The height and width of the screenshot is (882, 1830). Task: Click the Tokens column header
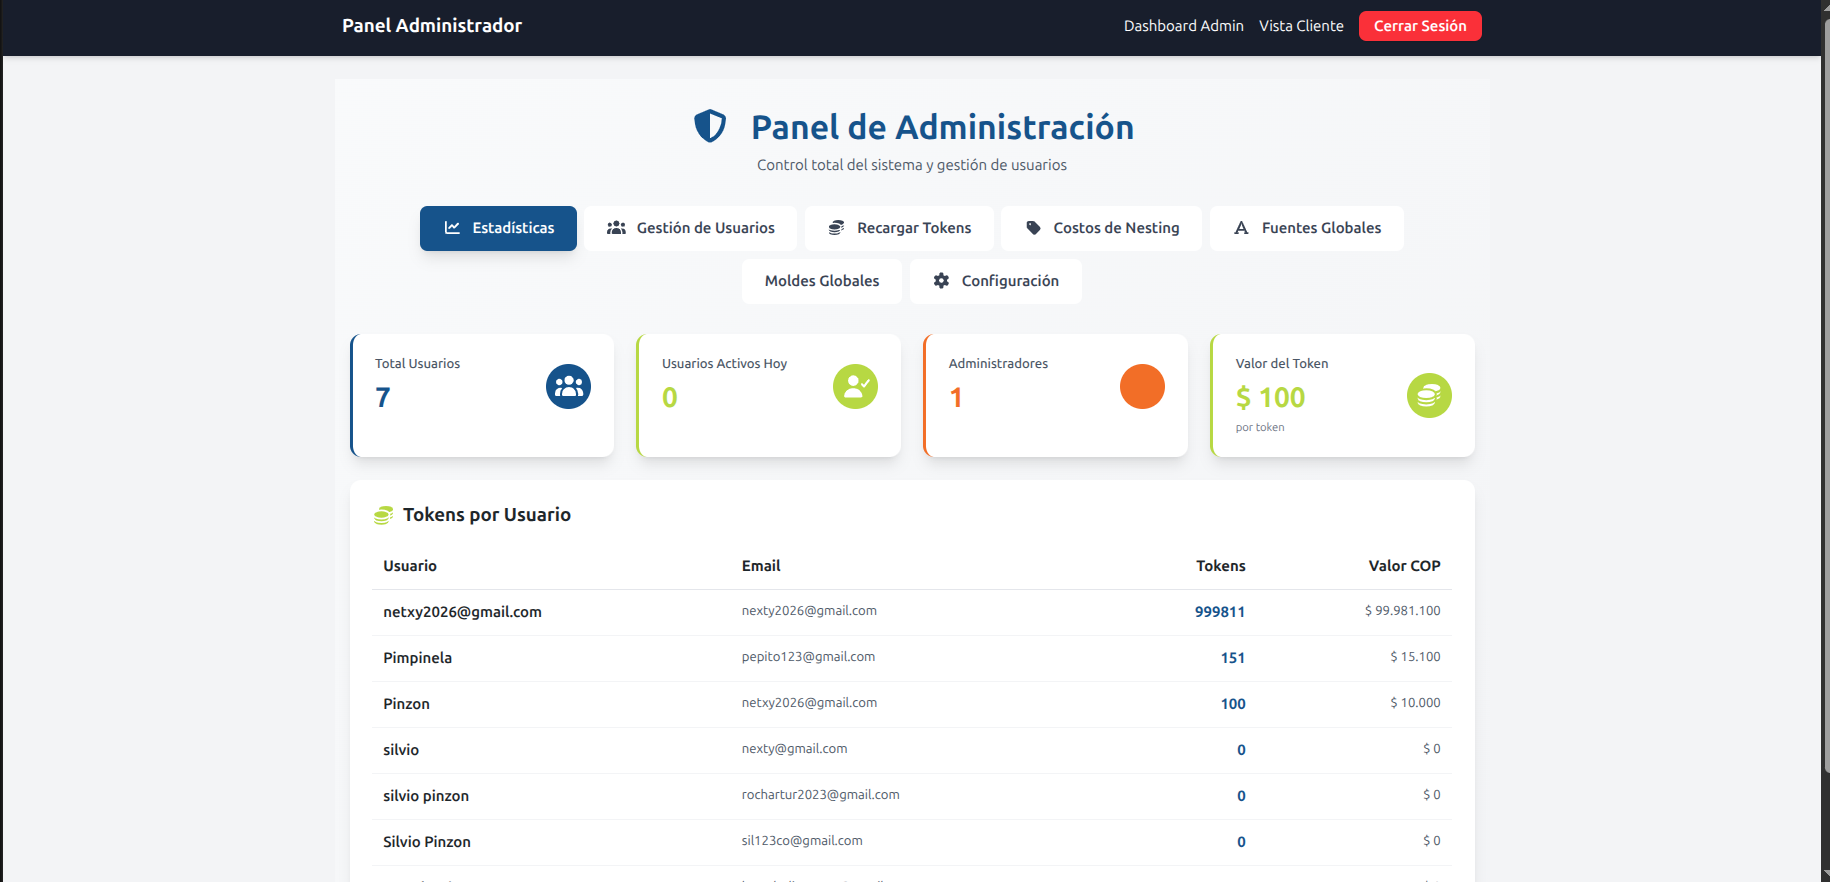click(x=1221, y=566)
